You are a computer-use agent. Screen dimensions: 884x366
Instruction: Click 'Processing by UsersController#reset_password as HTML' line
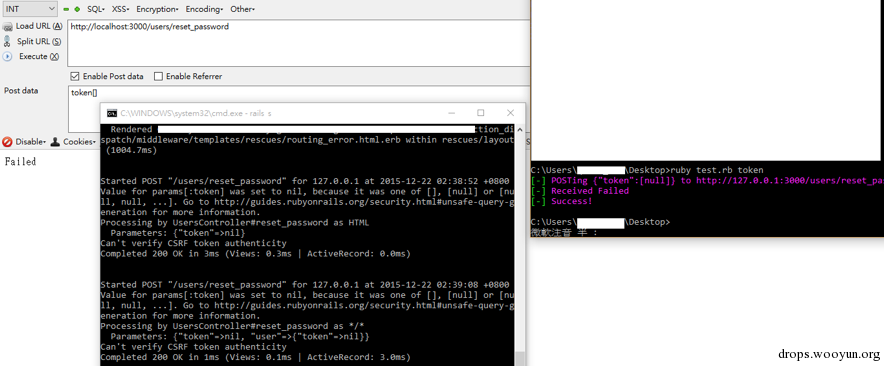click(235, 223)
